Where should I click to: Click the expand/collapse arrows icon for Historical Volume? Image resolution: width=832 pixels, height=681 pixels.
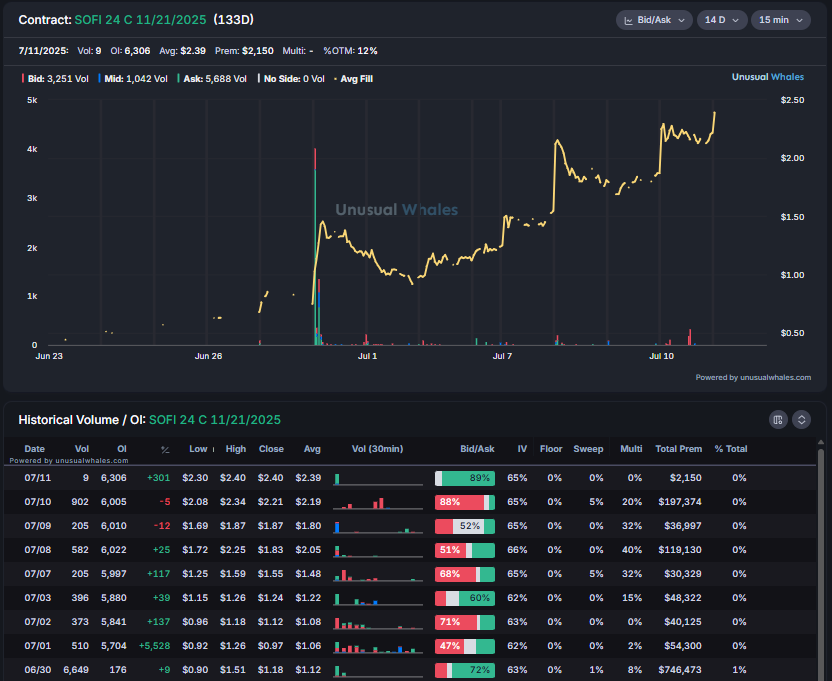pyautogui.click(x=801, y=420)
